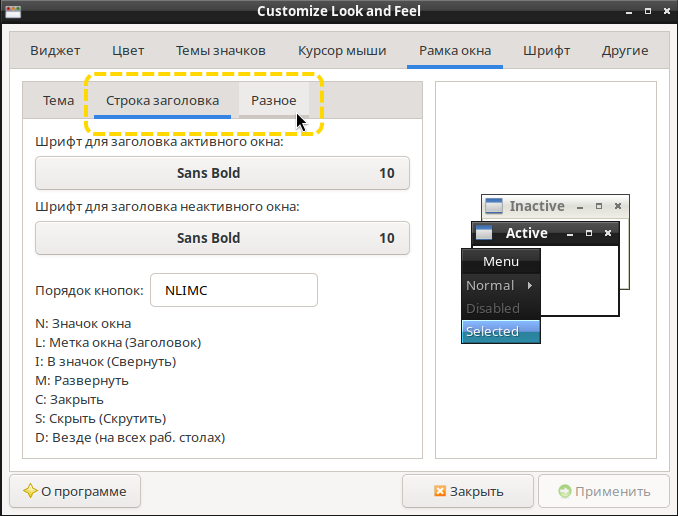This screenshot has height=516, width=678.
Task: Click the Inactive preview window icon
Action: (493, 206)
